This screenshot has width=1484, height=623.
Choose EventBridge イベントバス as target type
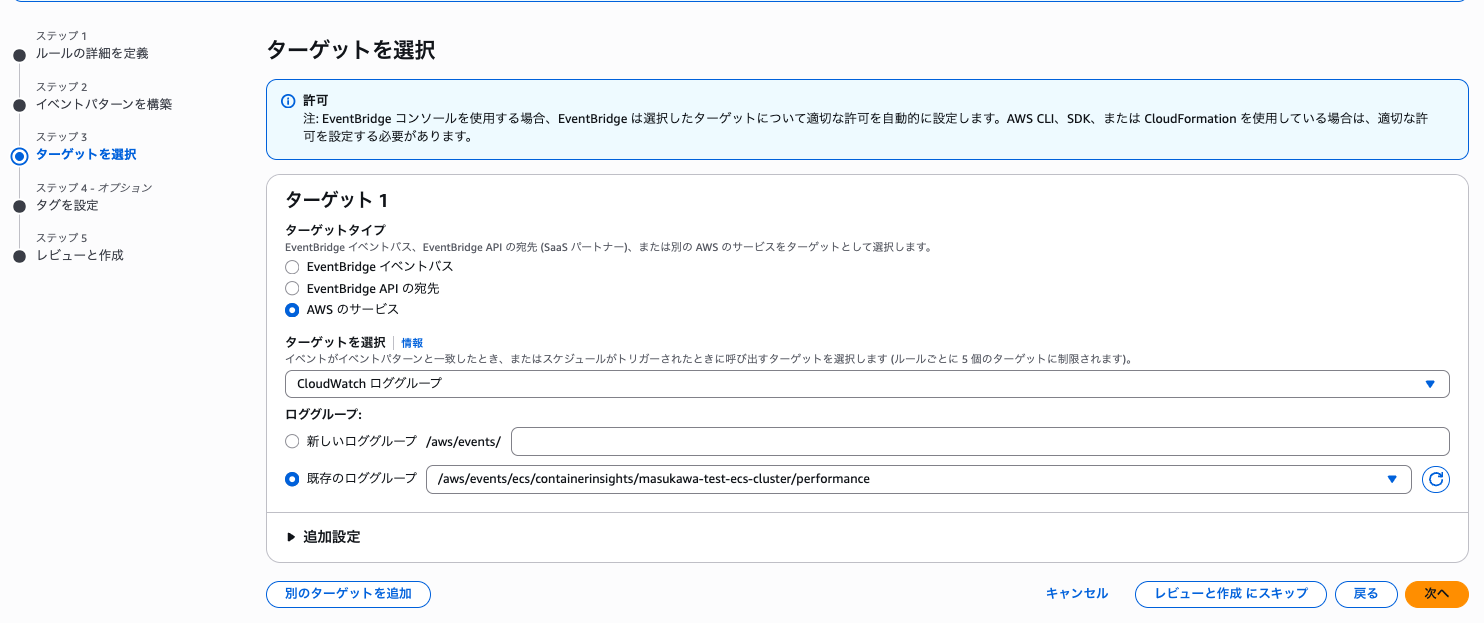click(291, 267)
